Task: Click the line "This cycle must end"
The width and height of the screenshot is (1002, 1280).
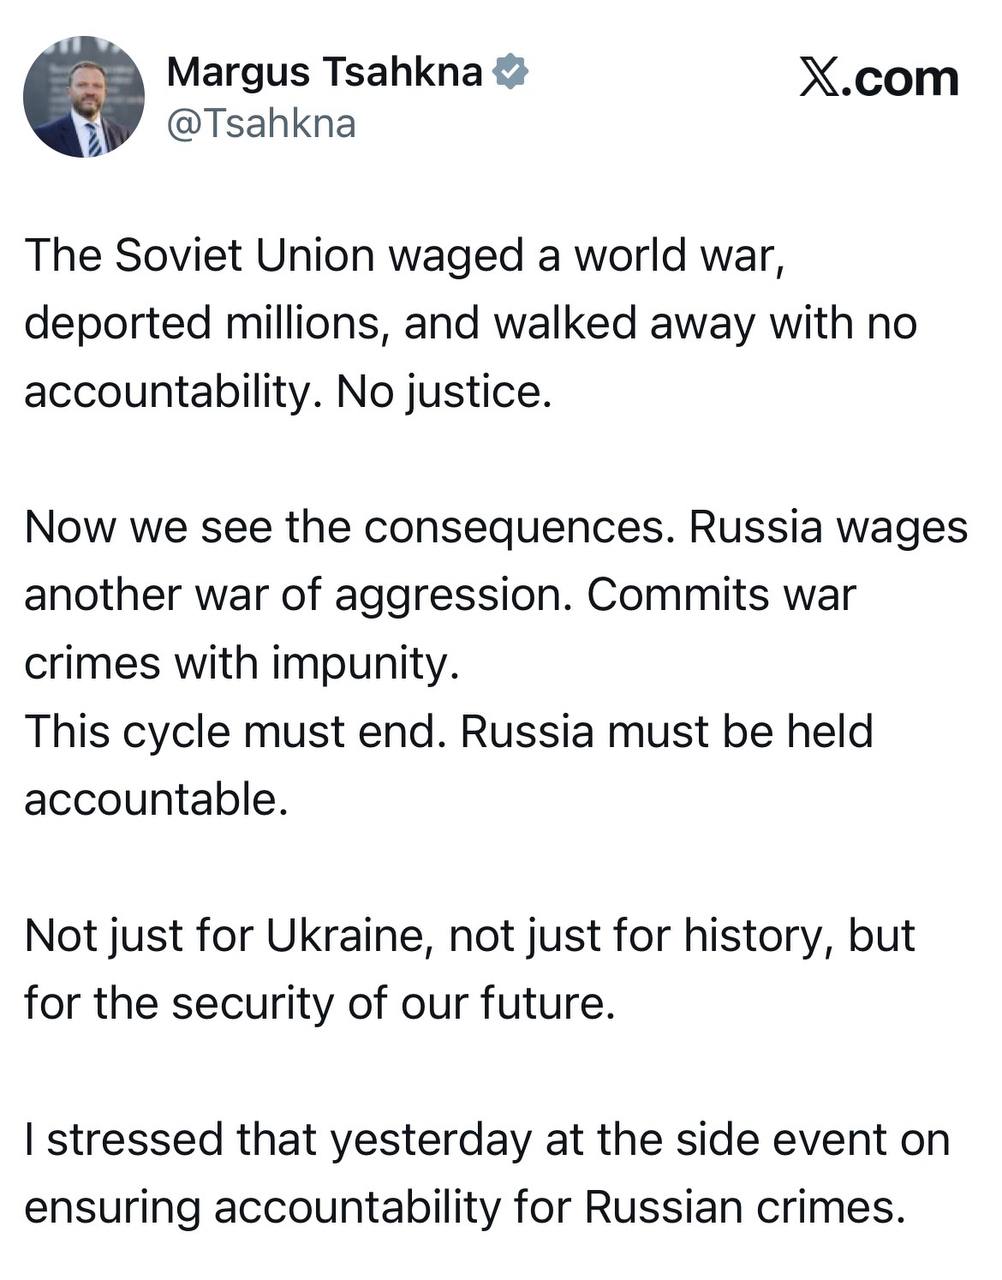Action: (x=448, y=732)
